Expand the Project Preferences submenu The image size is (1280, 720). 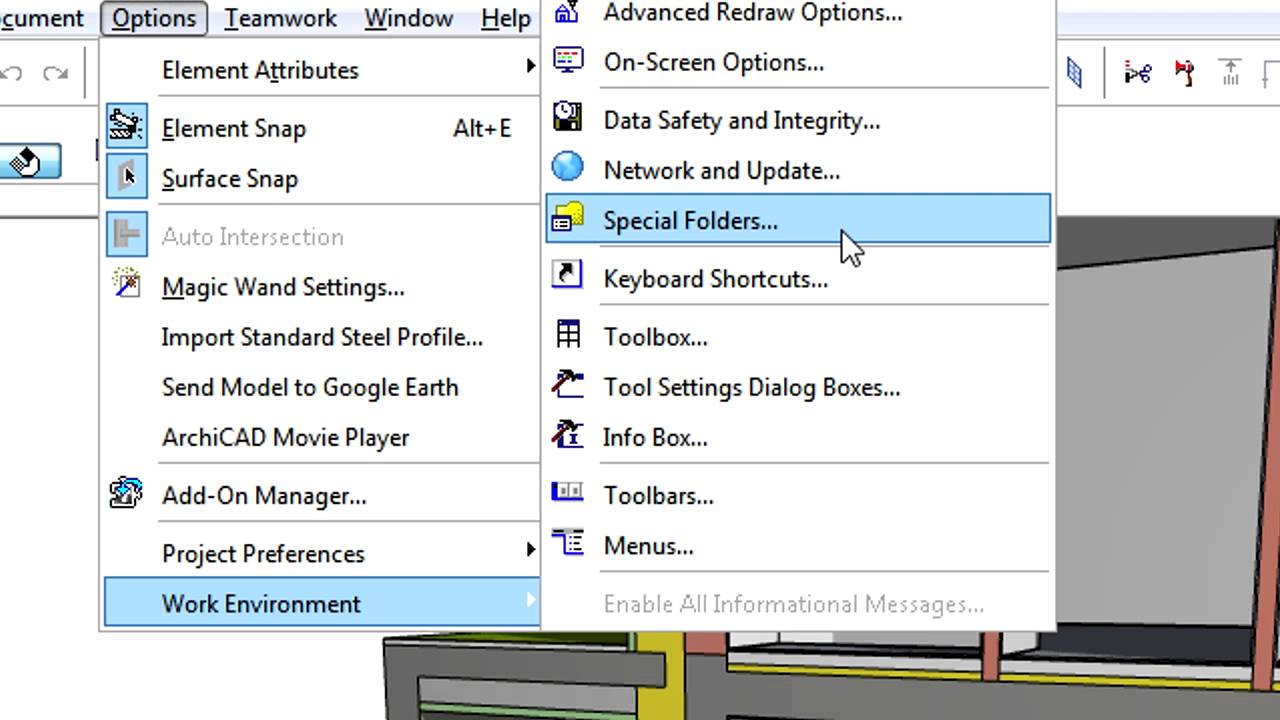[320, 553]
